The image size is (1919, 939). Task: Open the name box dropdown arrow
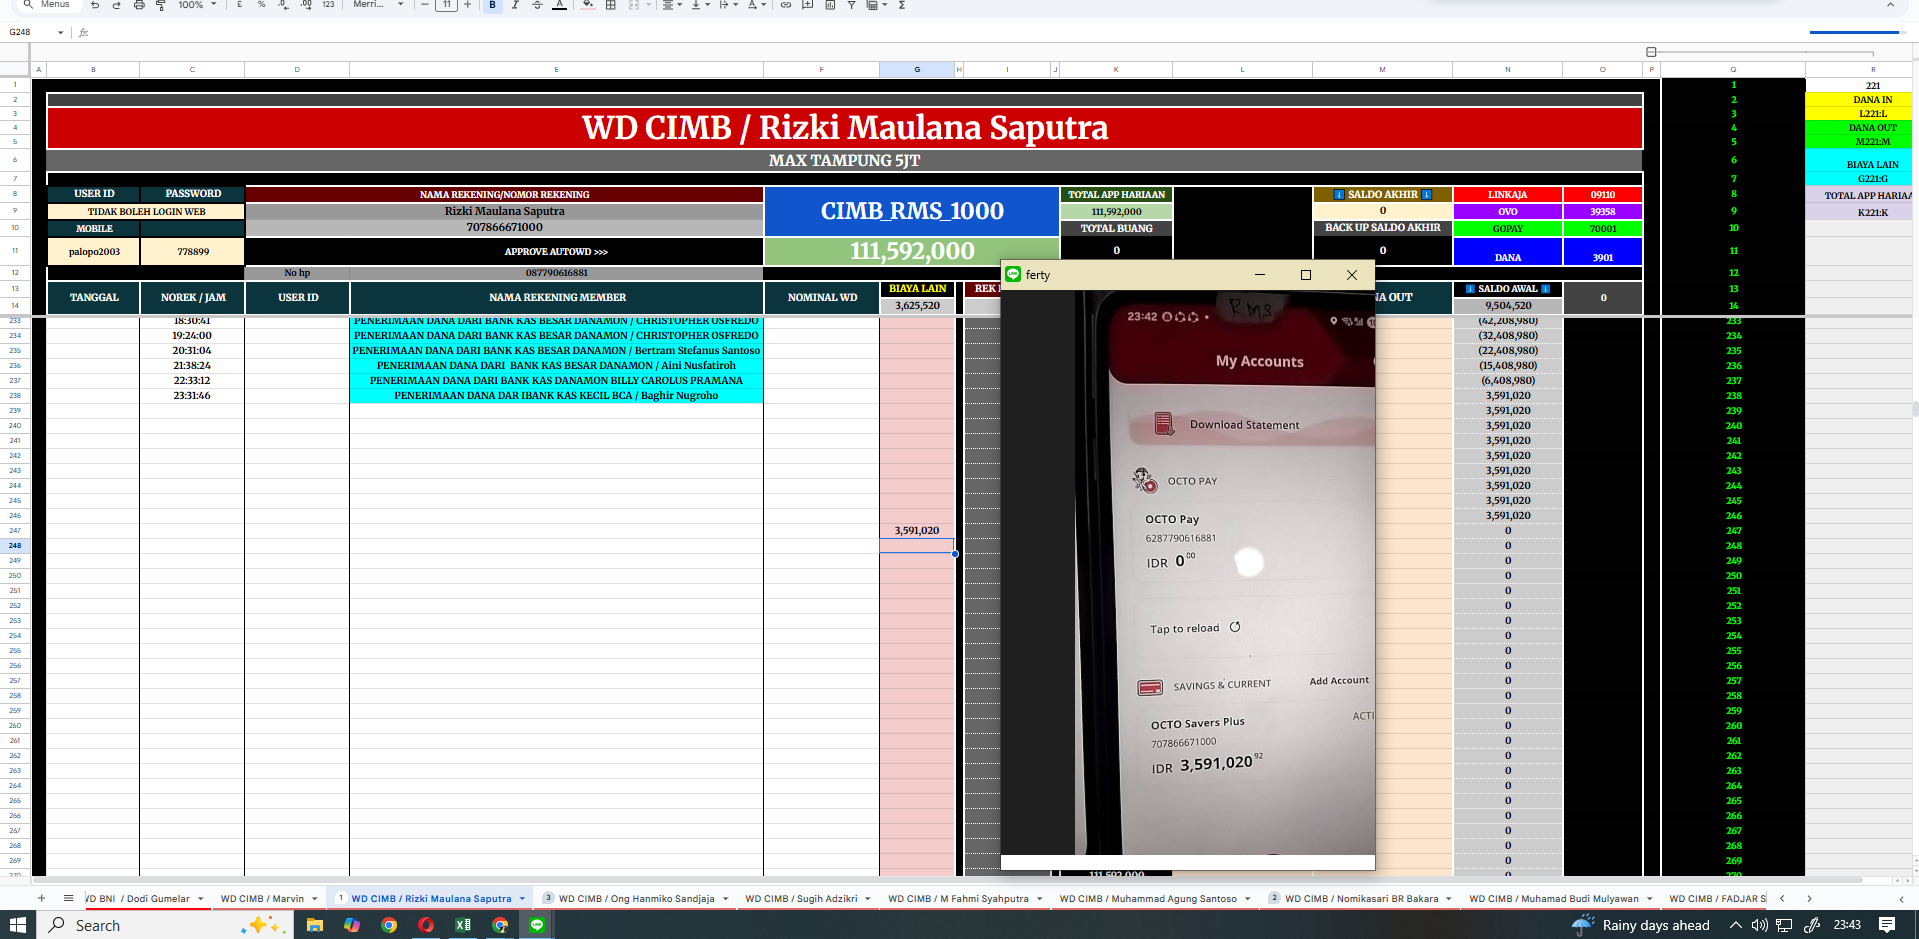pos(60,33)
